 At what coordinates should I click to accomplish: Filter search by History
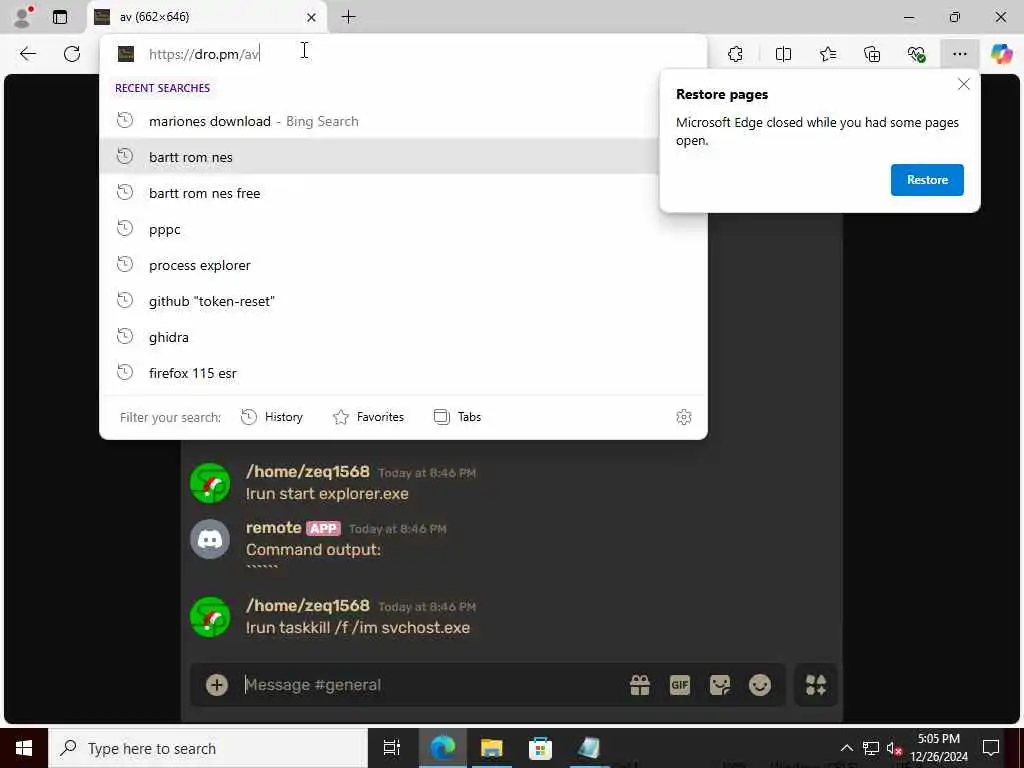click(x=272, y=417)
